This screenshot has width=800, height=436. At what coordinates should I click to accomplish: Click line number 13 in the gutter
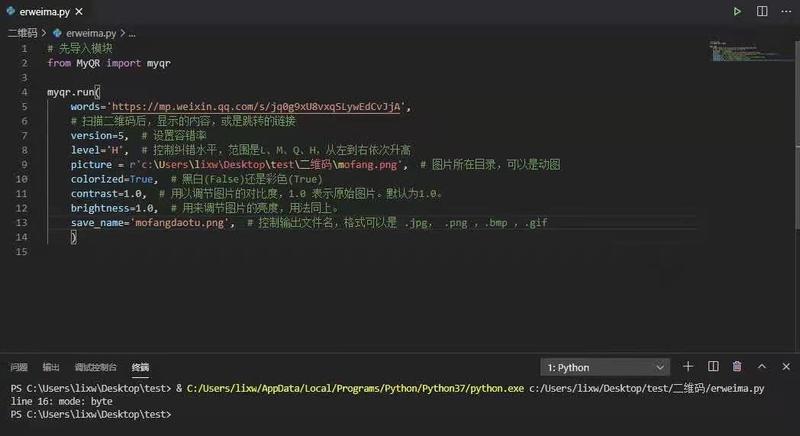(21, 222)
